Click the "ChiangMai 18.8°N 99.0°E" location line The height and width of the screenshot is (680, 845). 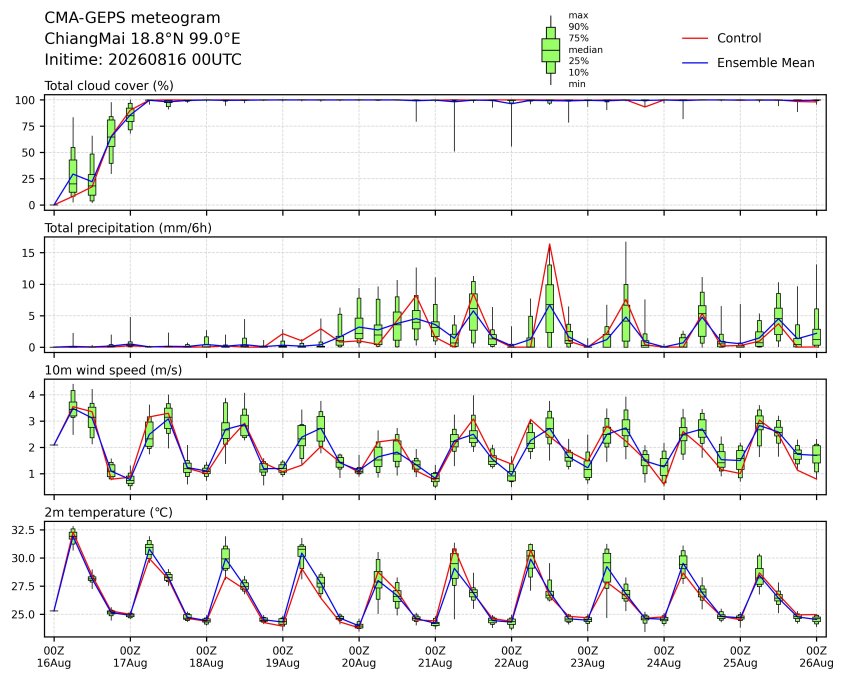point(142,39)
